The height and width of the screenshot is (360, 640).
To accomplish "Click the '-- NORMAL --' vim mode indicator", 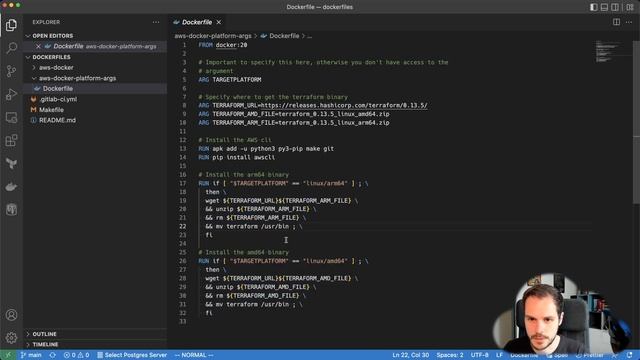I will (194, 355).
